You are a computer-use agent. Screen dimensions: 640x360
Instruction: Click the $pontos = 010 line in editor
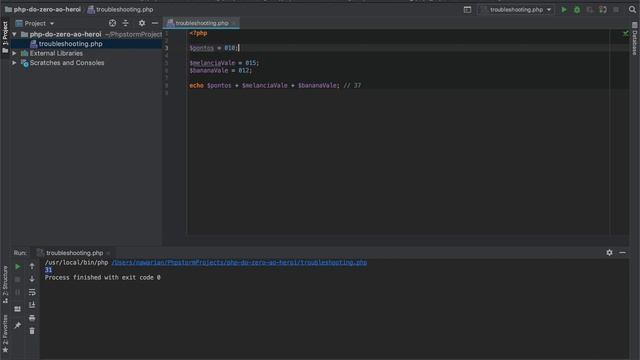pyautogui.click(x=214, y=48)
